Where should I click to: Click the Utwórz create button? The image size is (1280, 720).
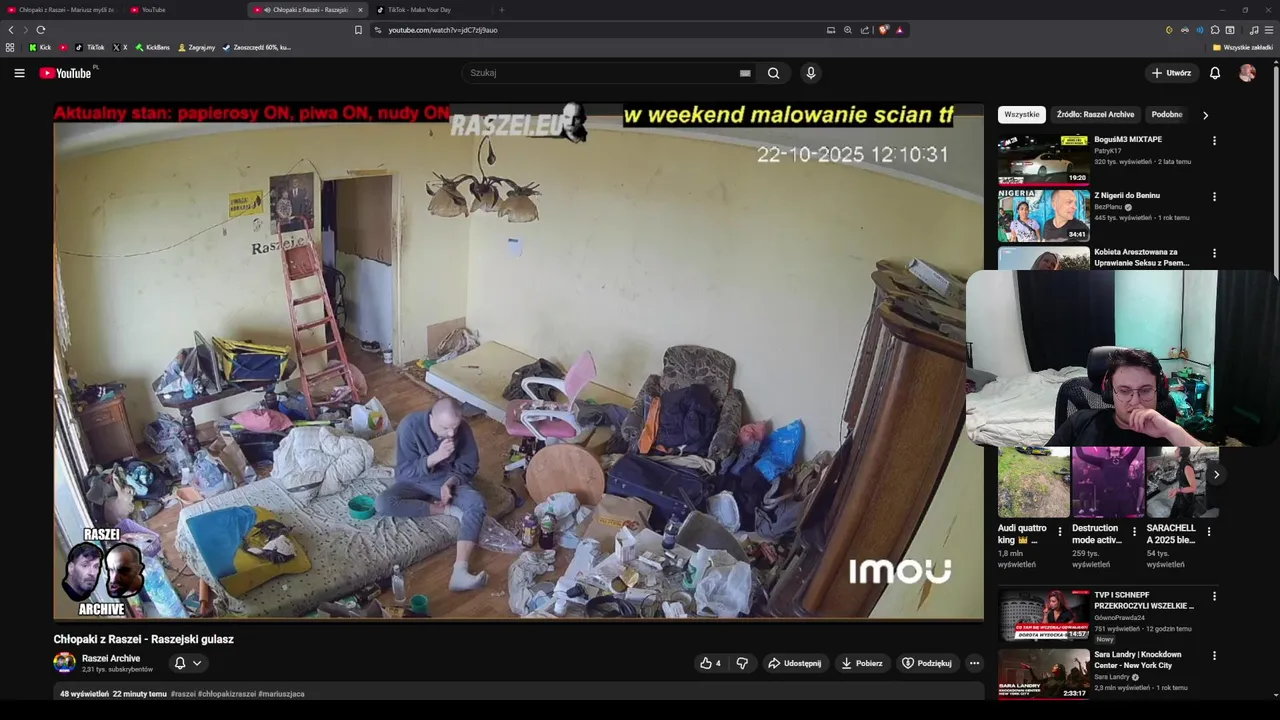[x=1171, y=73]
